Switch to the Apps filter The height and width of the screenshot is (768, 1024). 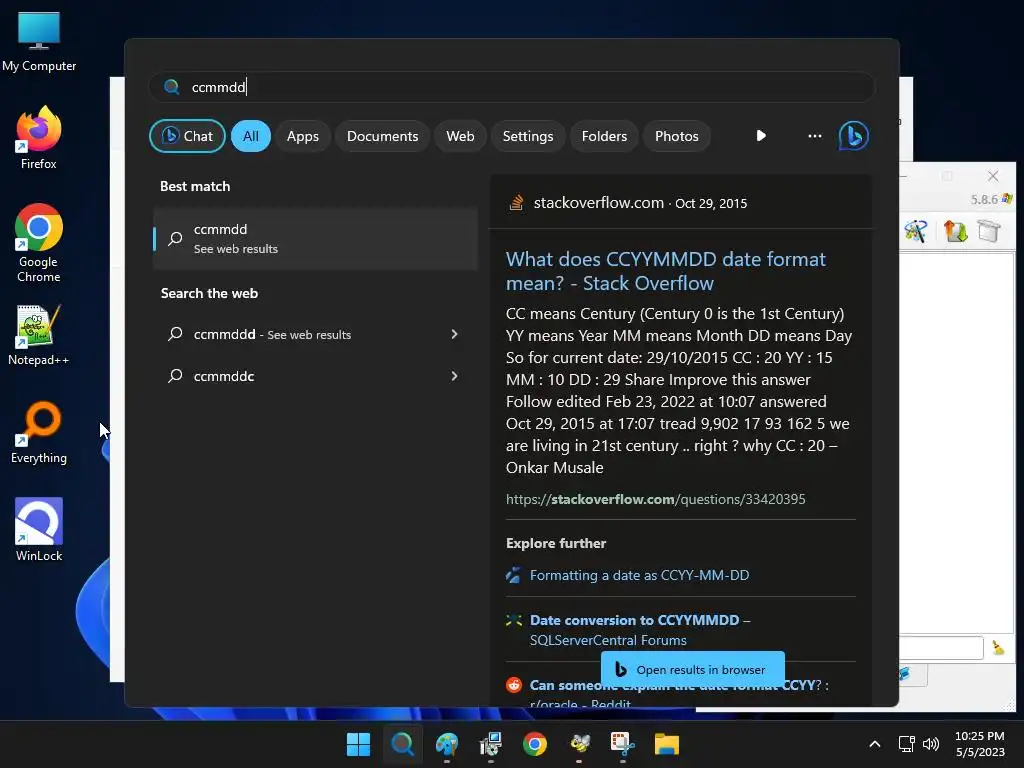click(x=302, y=136)
